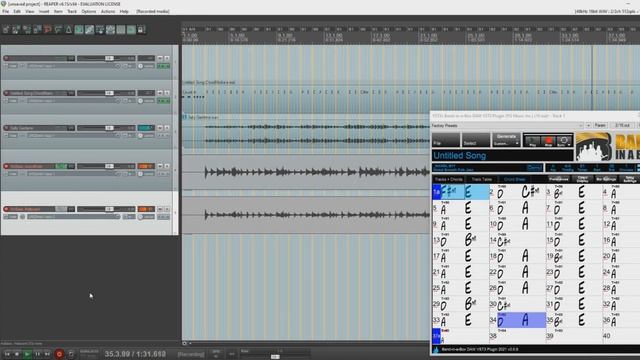Click the Bar Settings button
Viewport: 640px width, 360px height.
607,179
